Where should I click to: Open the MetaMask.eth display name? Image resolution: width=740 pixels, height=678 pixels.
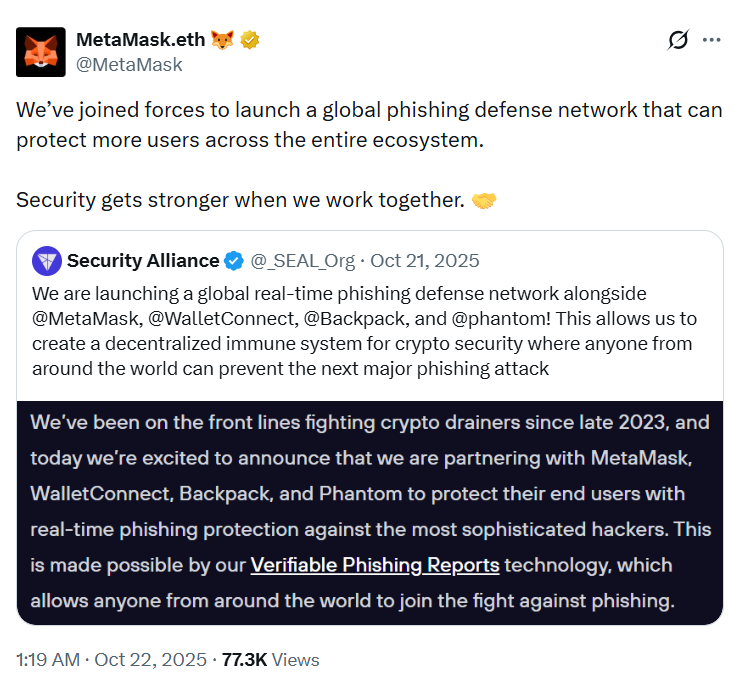(x=140, y=40)
